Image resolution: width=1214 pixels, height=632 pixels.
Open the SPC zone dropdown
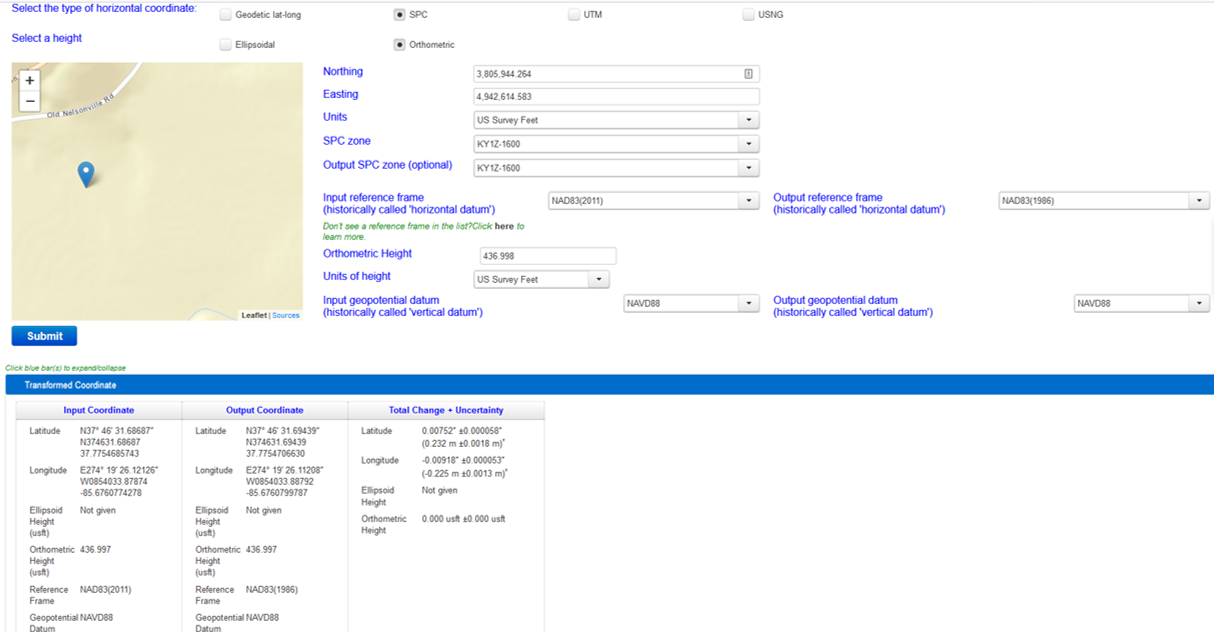point(748,143)
